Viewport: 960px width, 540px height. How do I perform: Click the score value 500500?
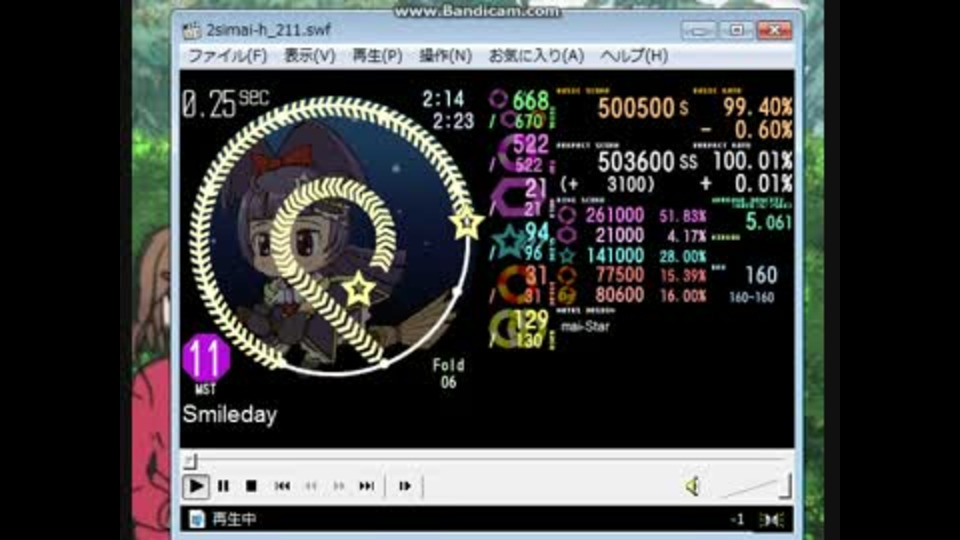coord(636,108)
